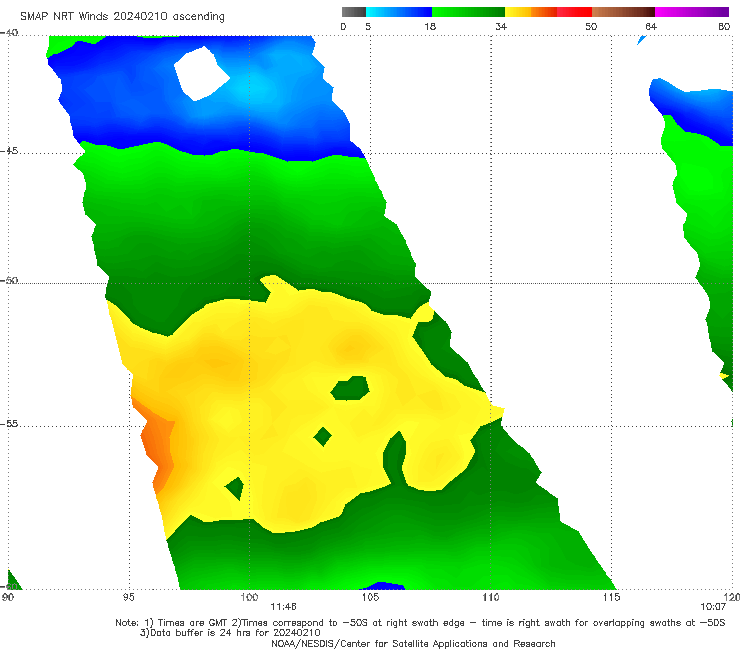Pick the green segment of the color bar

pyautogui.click(x=468, y=12)
